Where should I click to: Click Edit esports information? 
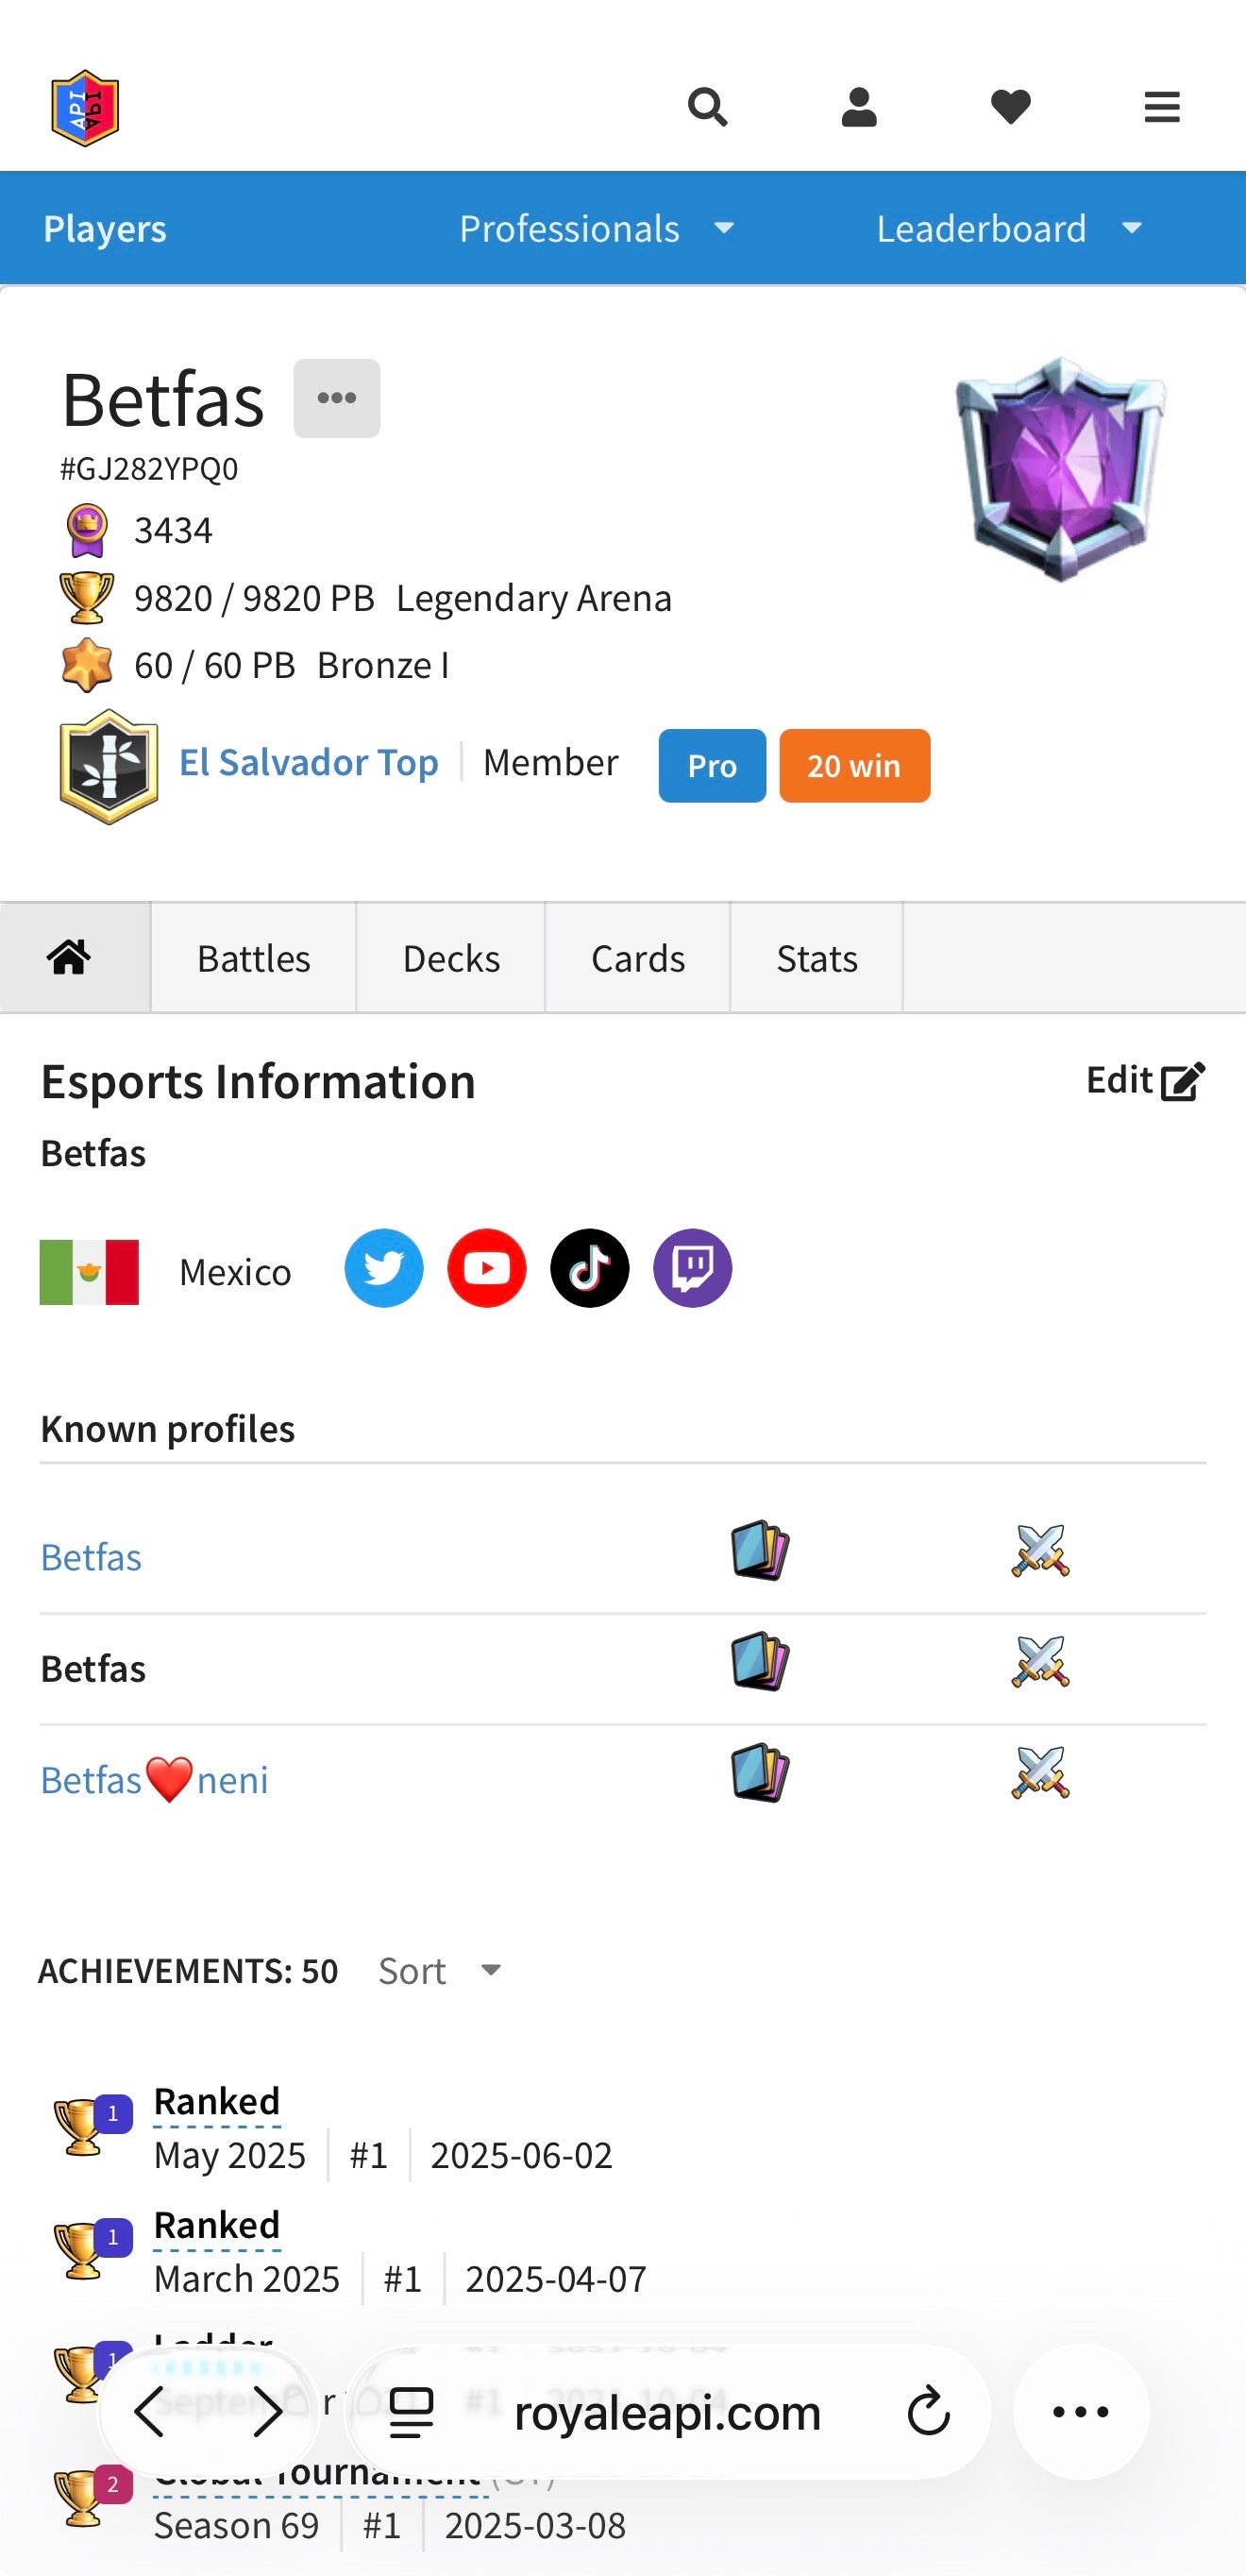tap(1145, 1081)
